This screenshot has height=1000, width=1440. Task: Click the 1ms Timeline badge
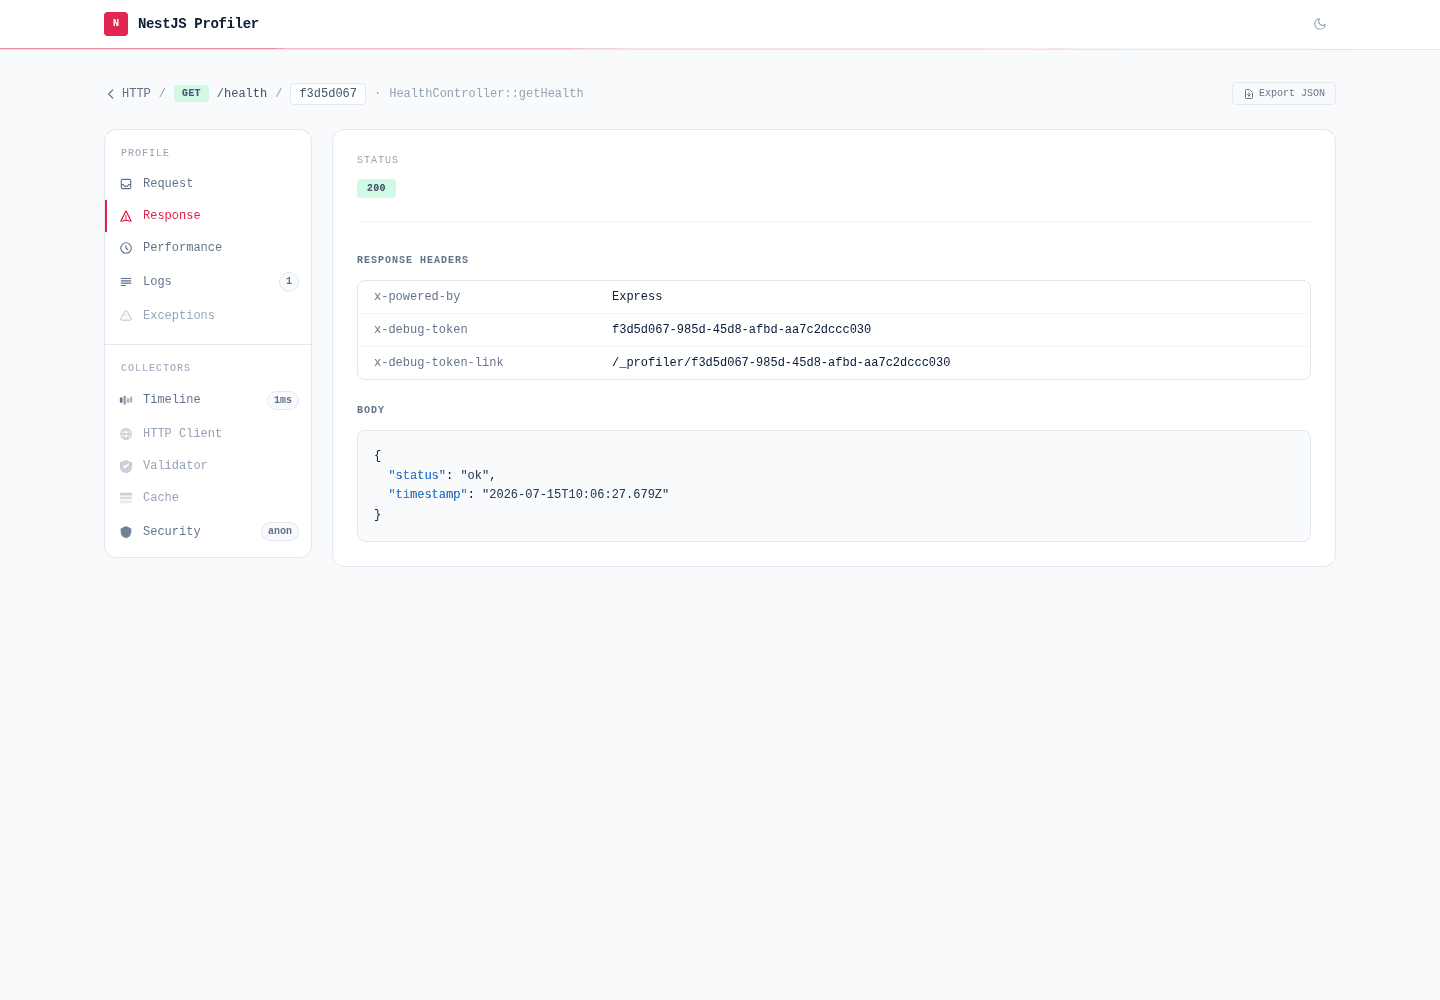click(283, 400)
